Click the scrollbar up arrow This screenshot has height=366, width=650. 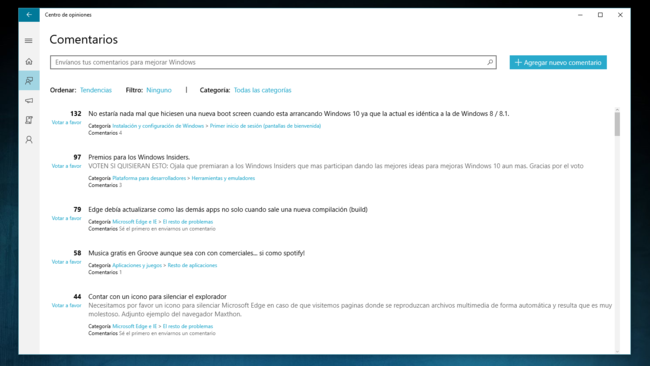pos(617,109)
